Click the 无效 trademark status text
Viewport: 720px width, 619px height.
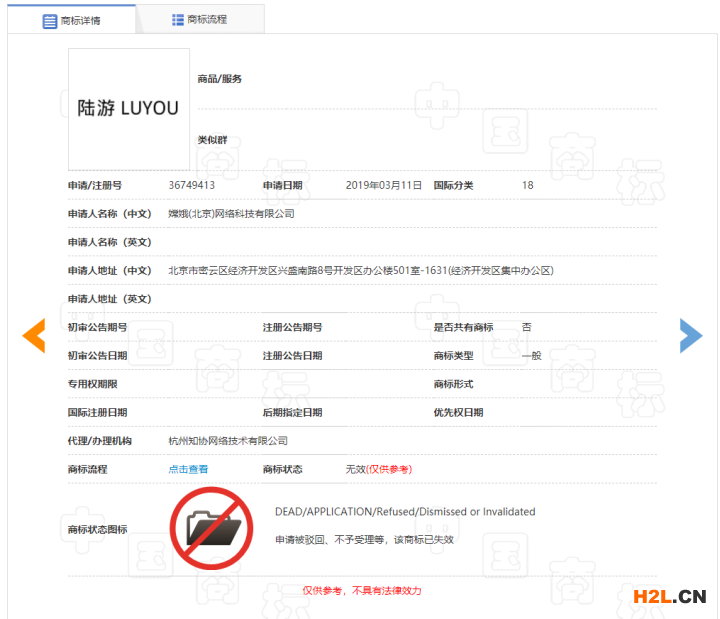[x=355, y=469]
